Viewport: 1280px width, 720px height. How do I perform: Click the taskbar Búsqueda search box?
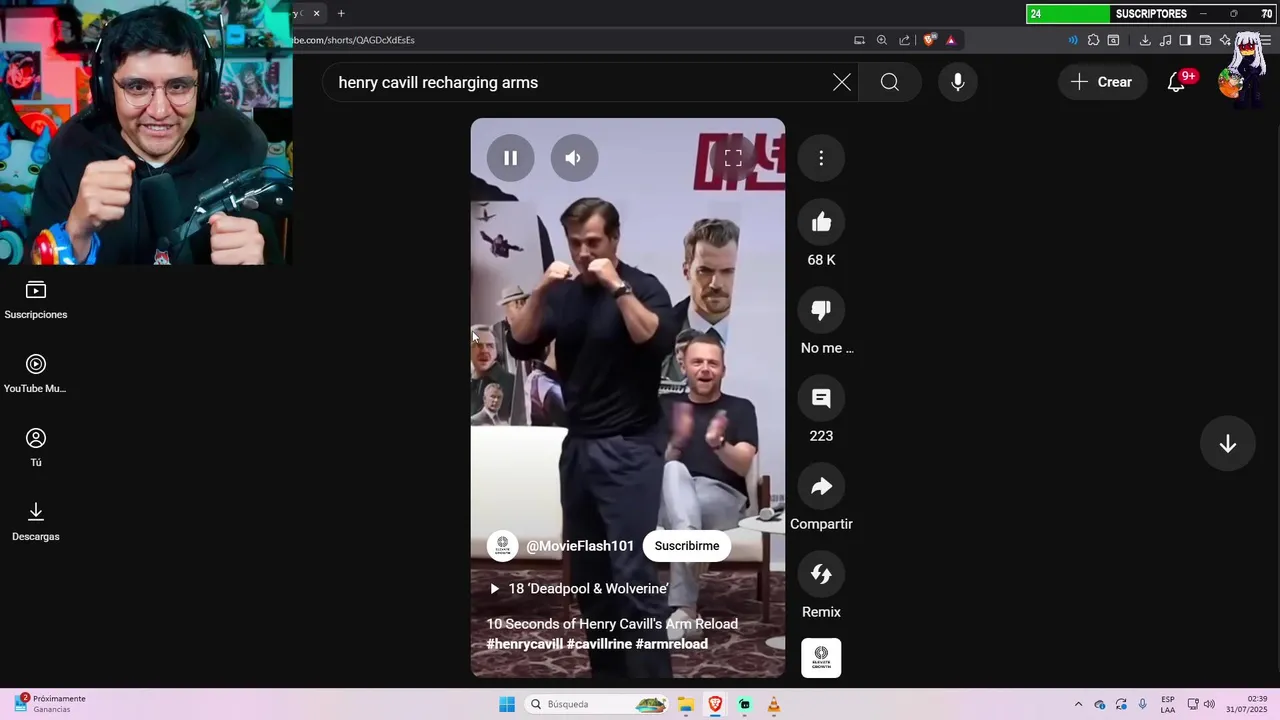tap(597, 704)
